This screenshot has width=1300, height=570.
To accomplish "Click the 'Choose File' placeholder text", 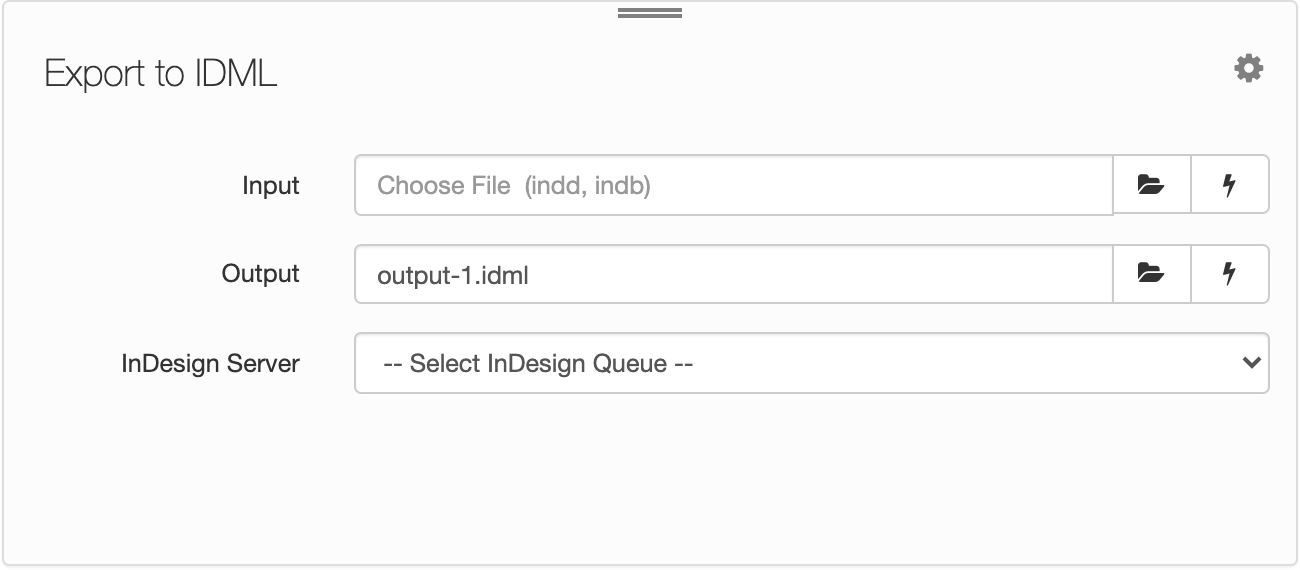I will (x=444, y=186).
